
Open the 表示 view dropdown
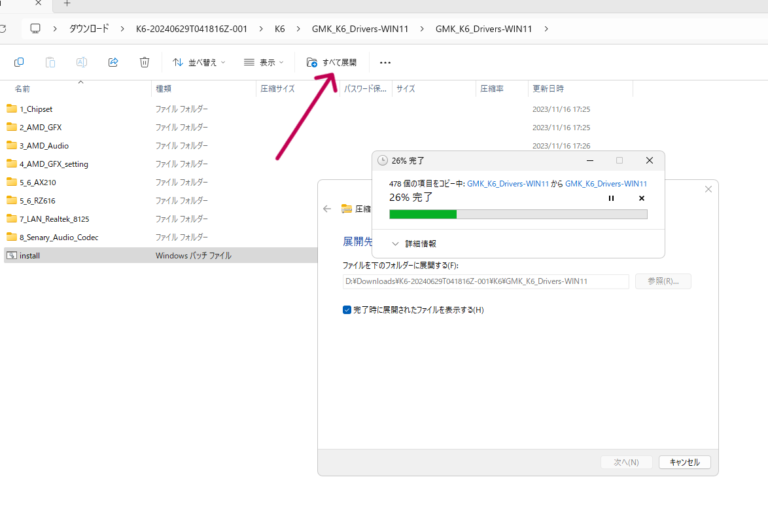click(x=266, y=62)
